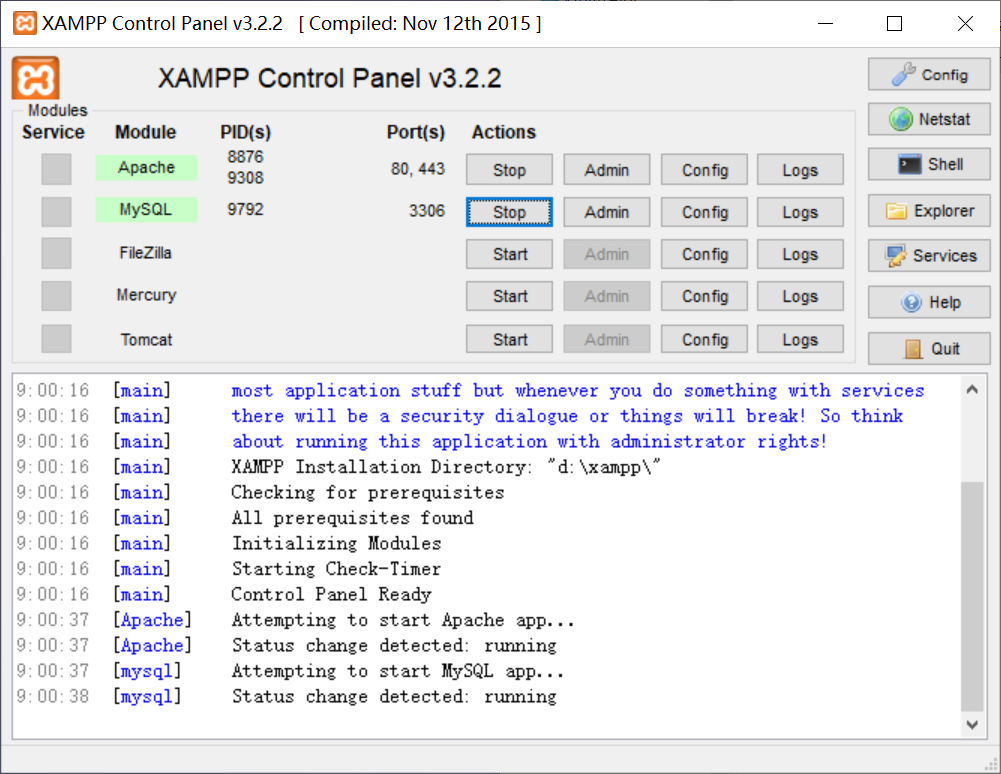The width and height of the screenshot is (1001, 774).
Task: Click 'All prerequisites found' log line
Action: pyautogui.click(x=352, y=517)
